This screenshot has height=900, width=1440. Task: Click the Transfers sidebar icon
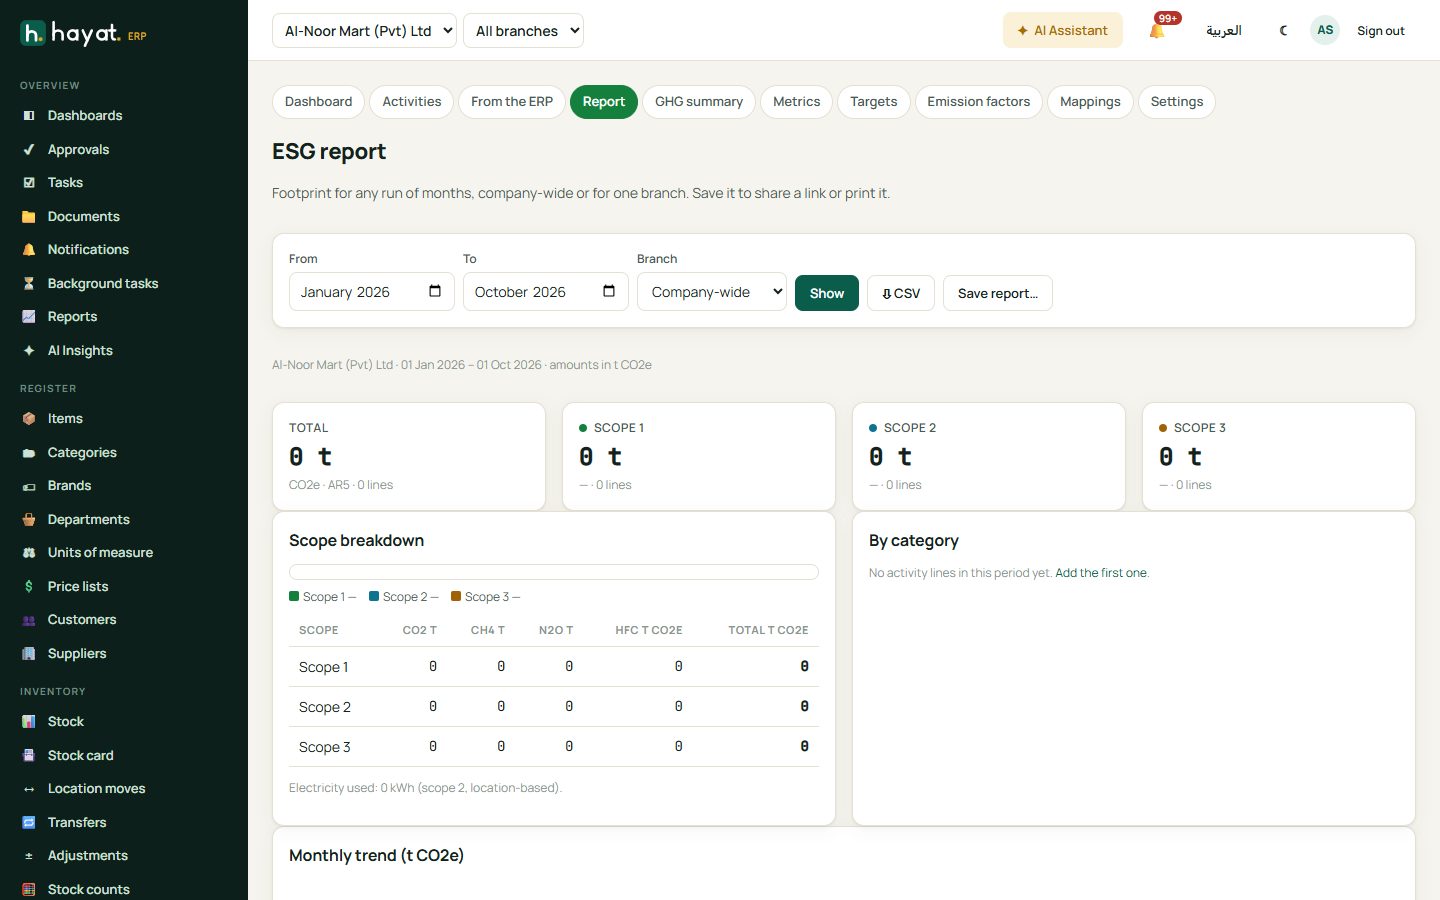tap(29, 823)
